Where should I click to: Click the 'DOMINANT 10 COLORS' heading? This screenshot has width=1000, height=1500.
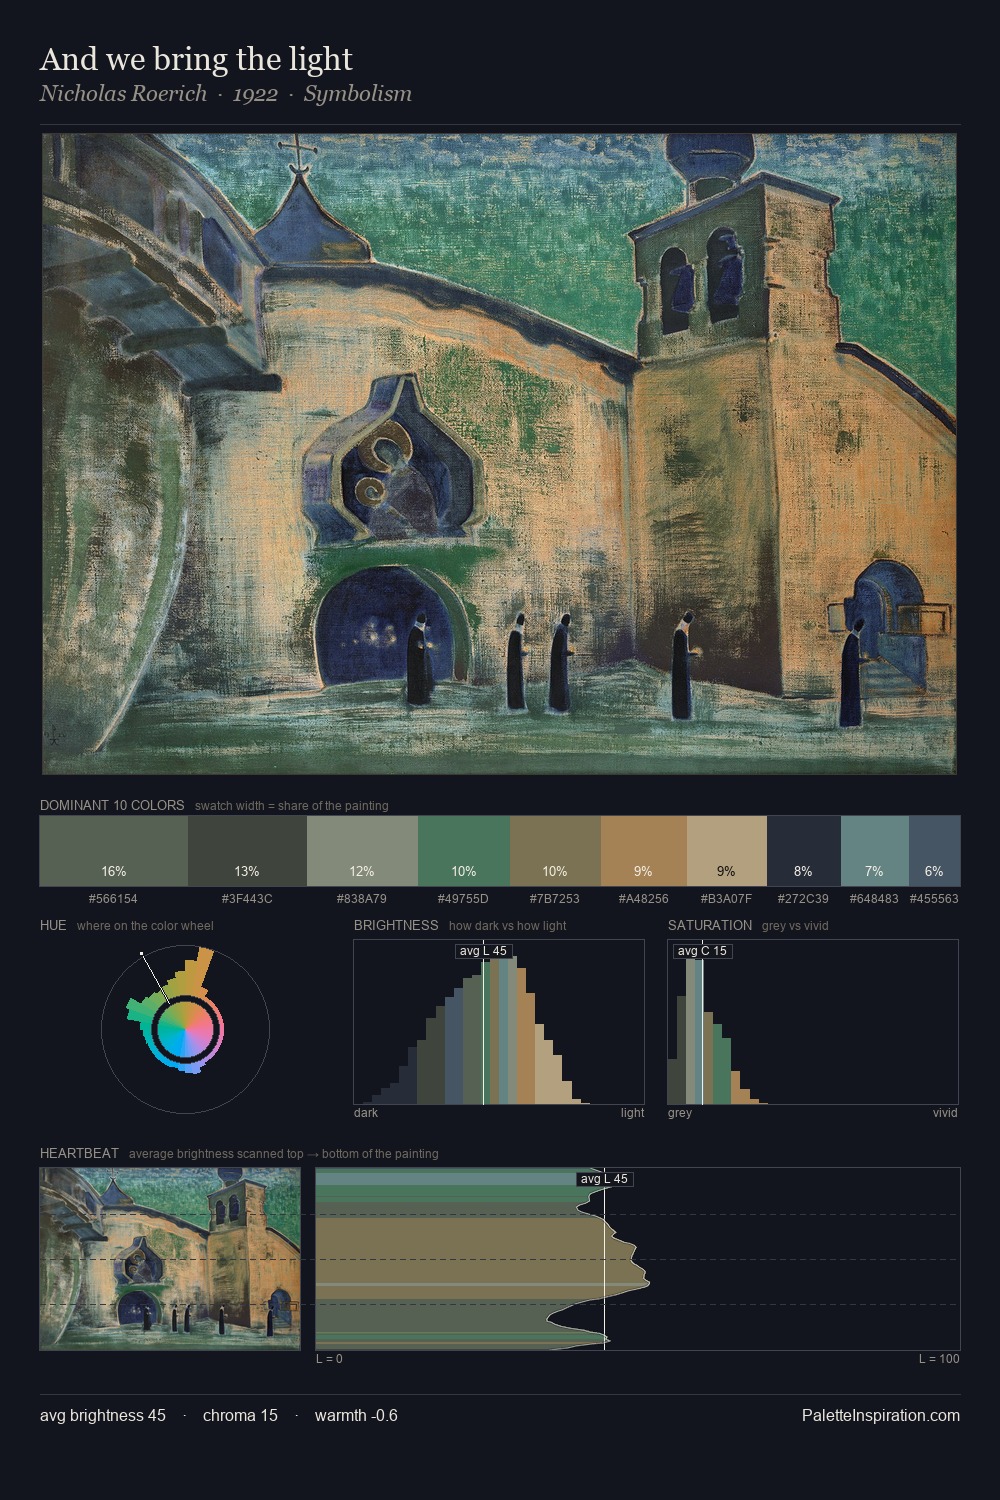click(112, 805)
